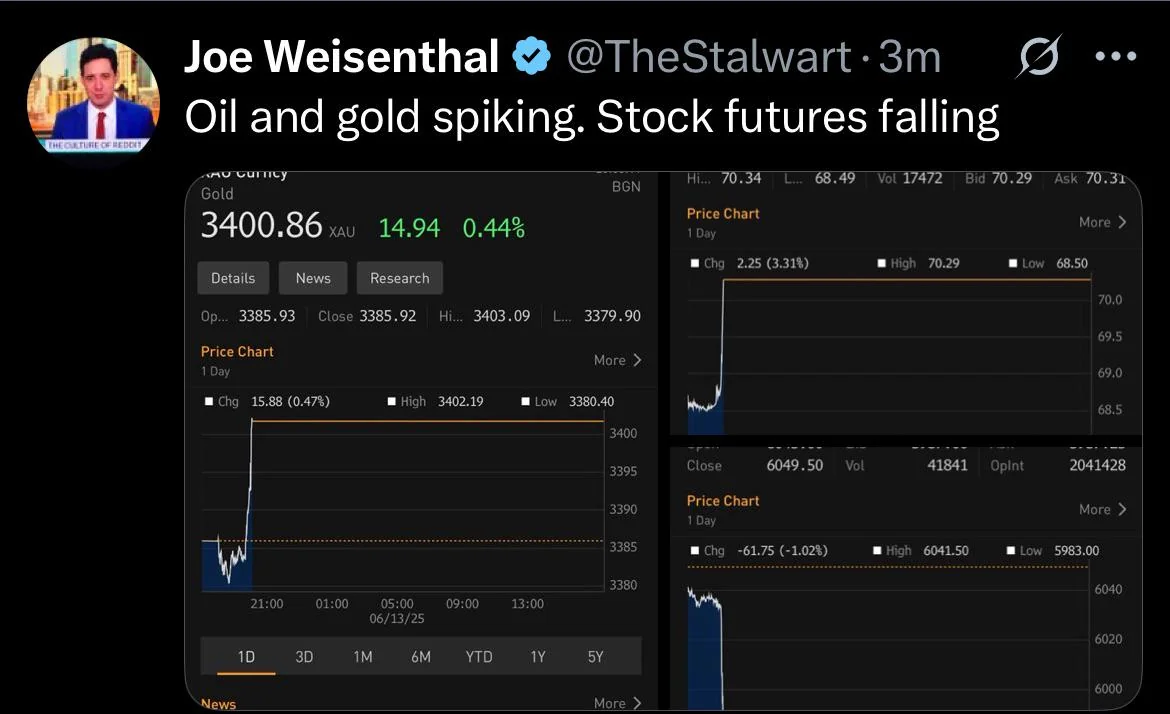The height and width of the screenshot is (714, 1170).
Task: Toggle the gold chart High legend square
Action: pyautogui.click(x=392, y=401)
